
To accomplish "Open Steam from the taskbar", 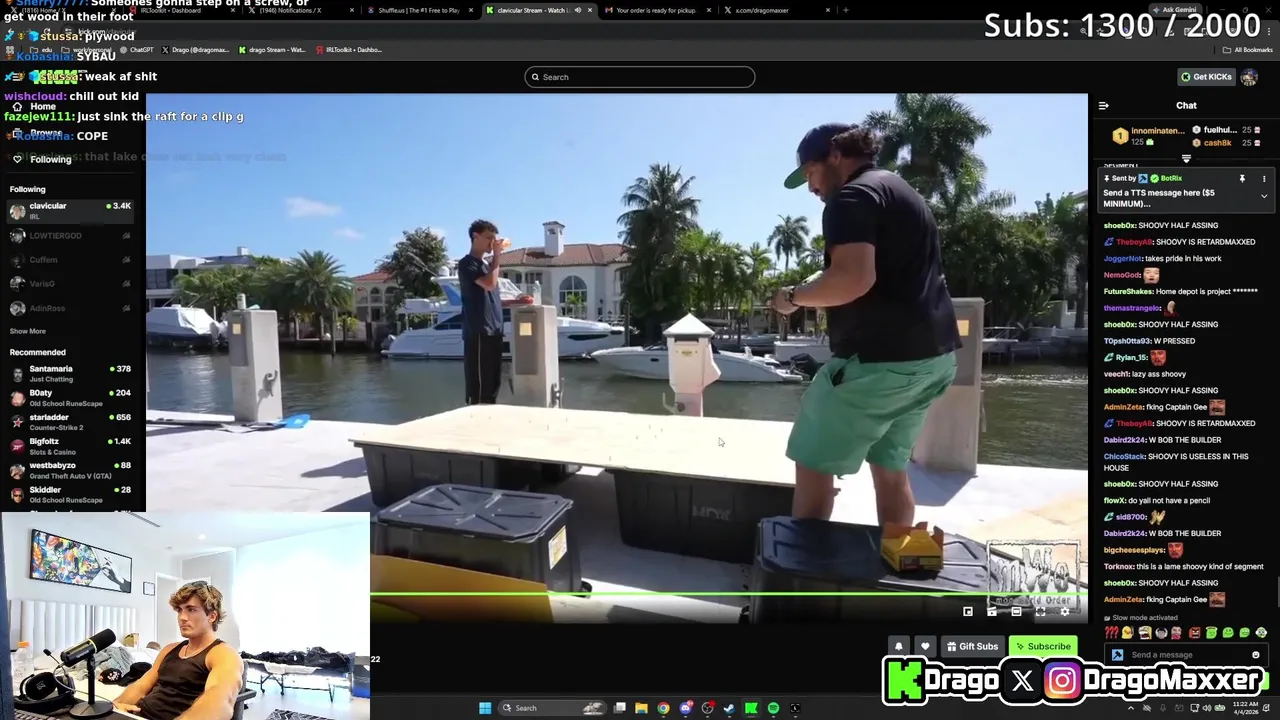I will [729, 708].
